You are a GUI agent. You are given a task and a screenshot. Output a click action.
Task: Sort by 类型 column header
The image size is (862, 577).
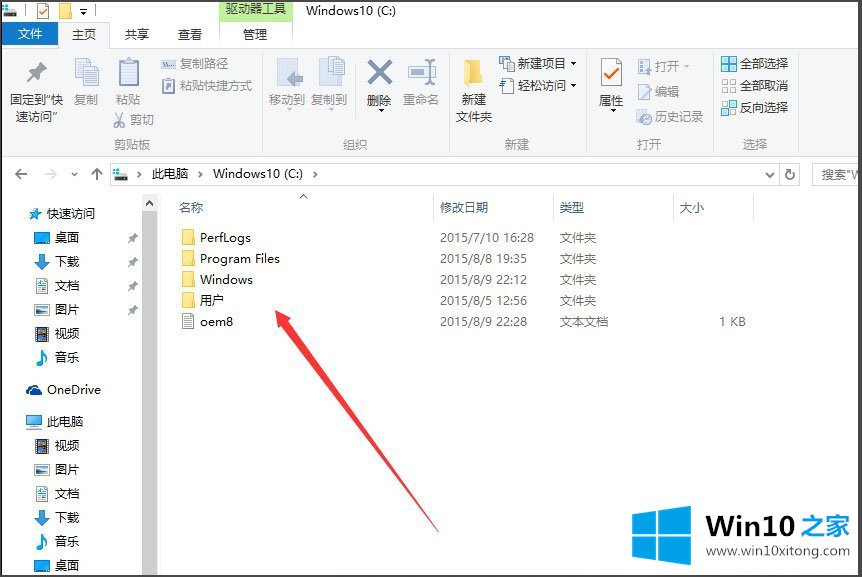[571, 207]
